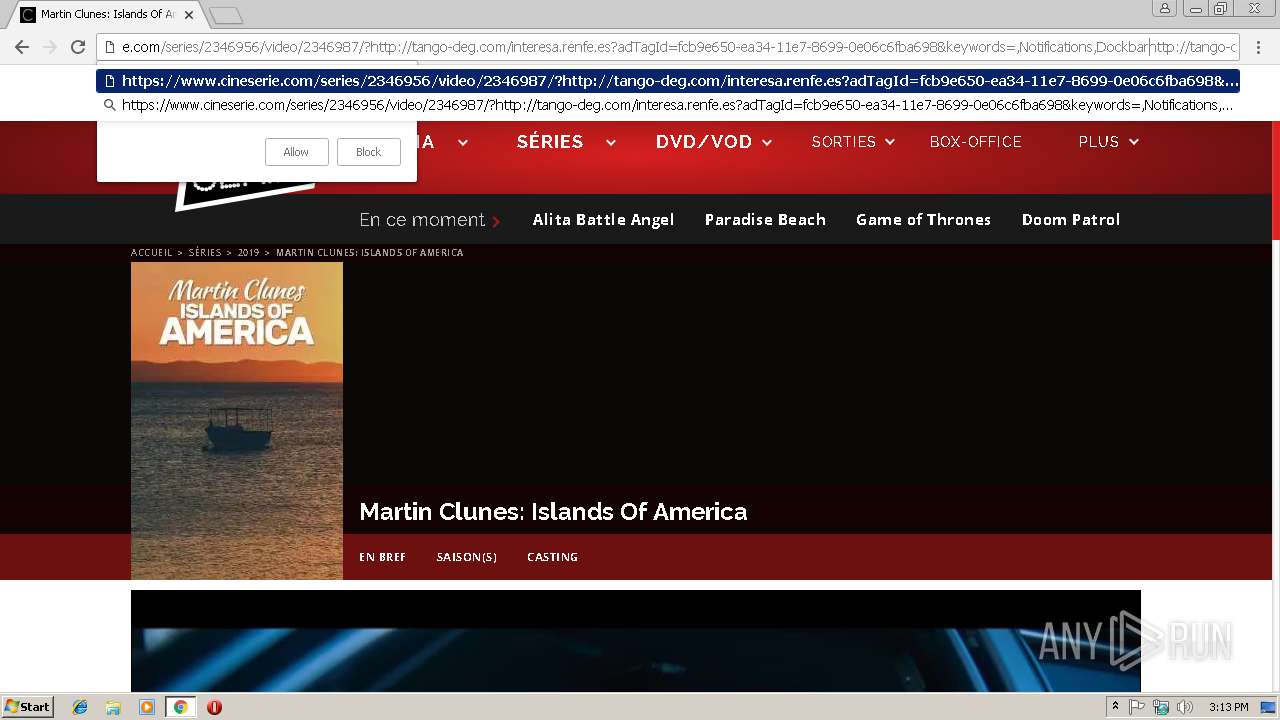Switch to EN BREF tab
Viewport: 1280px width, 720px height.
382,557
